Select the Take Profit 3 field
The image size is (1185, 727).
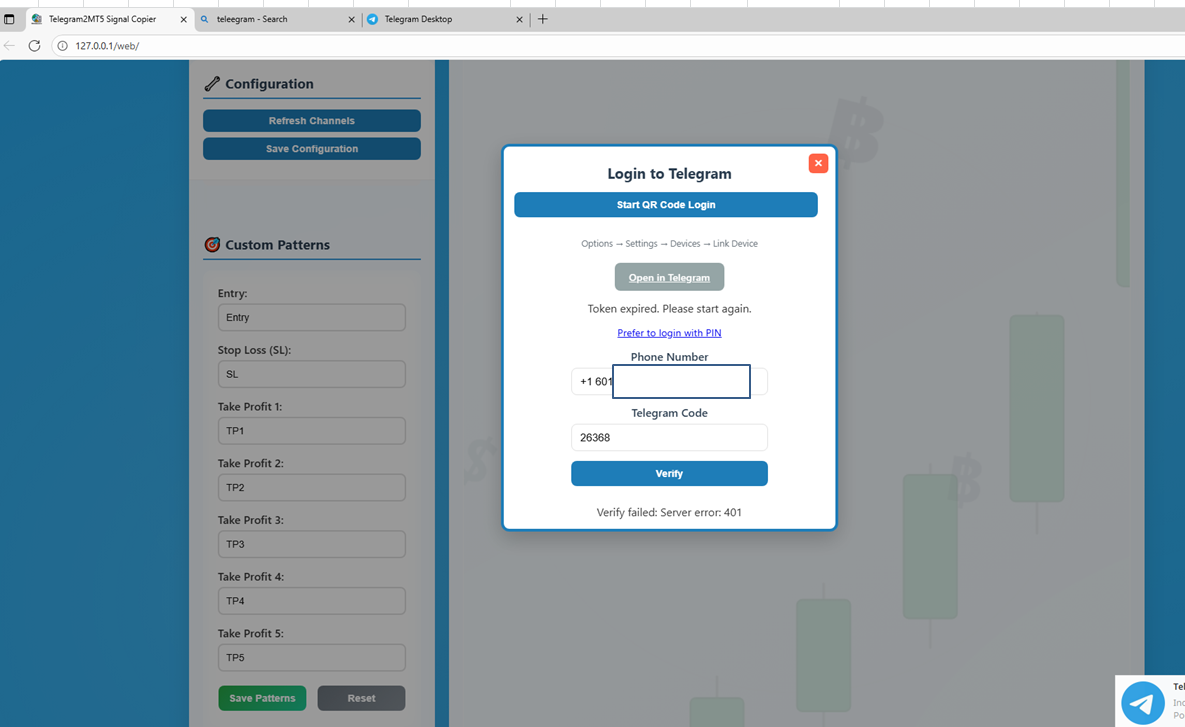[x=311, y=544]
